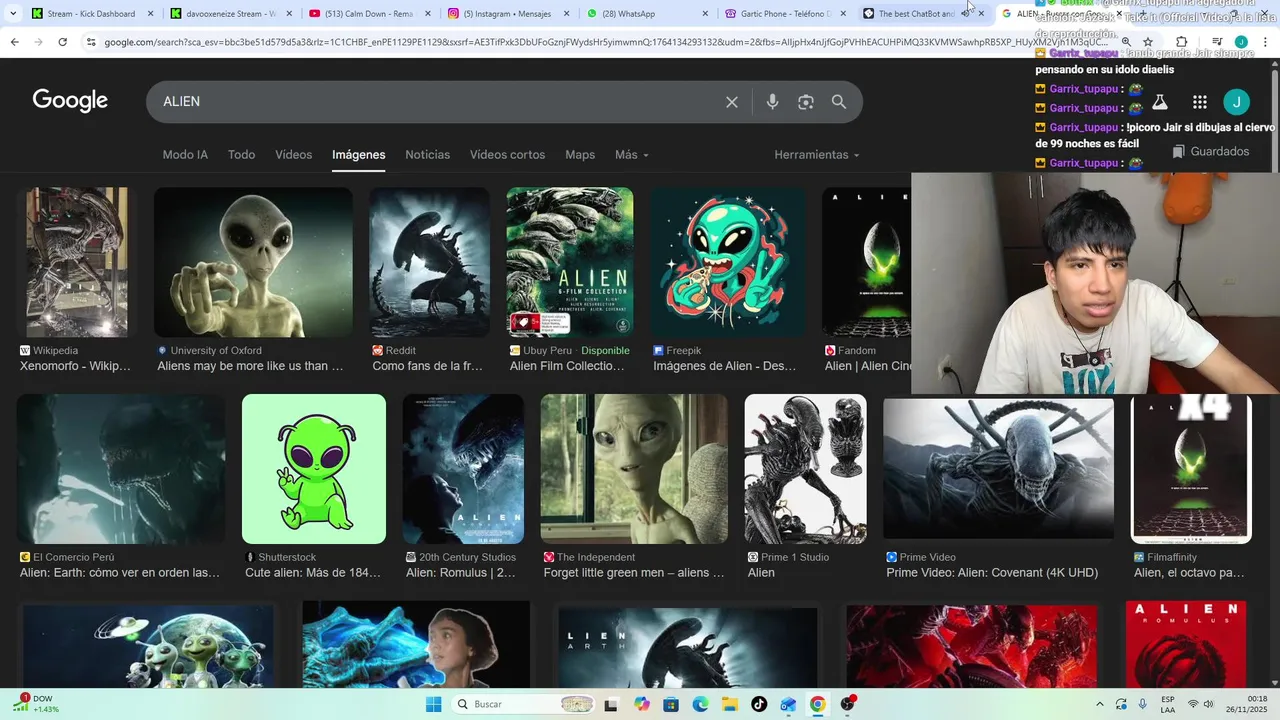Switch to Chrome taskbar icon
The image size is (1280, 720).
pyautogui.click(x=818, y=704)
